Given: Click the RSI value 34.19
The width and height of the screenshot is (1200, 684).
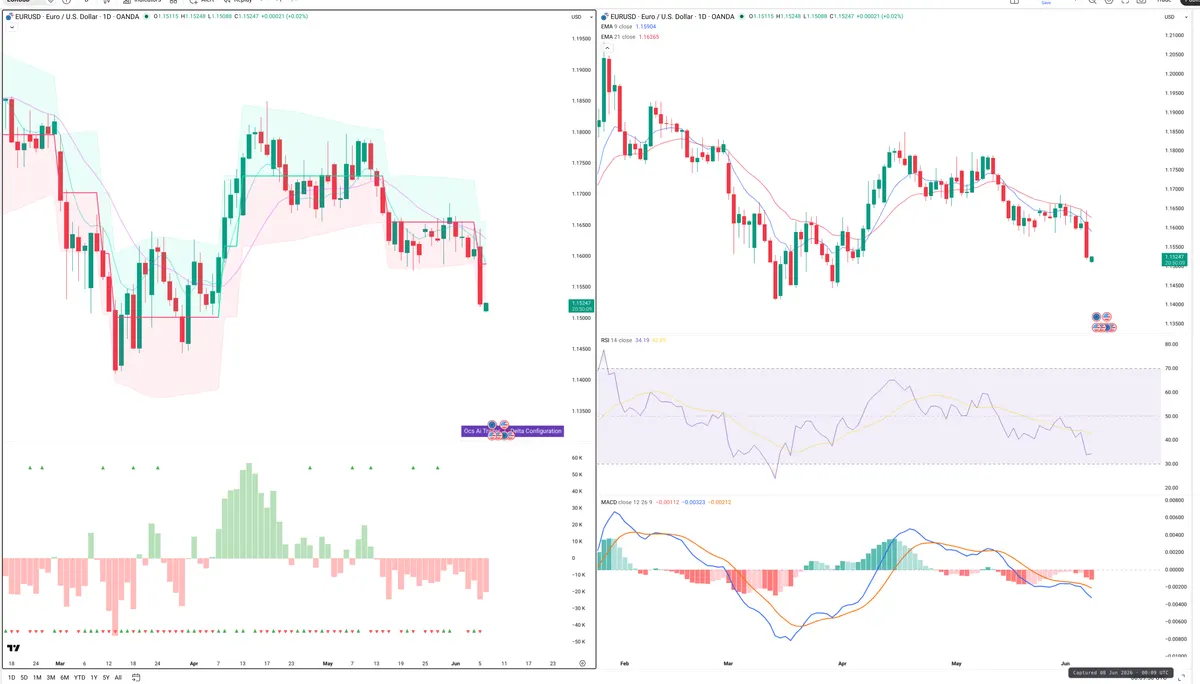Looking at the screenshot, I should pos(641,340).
